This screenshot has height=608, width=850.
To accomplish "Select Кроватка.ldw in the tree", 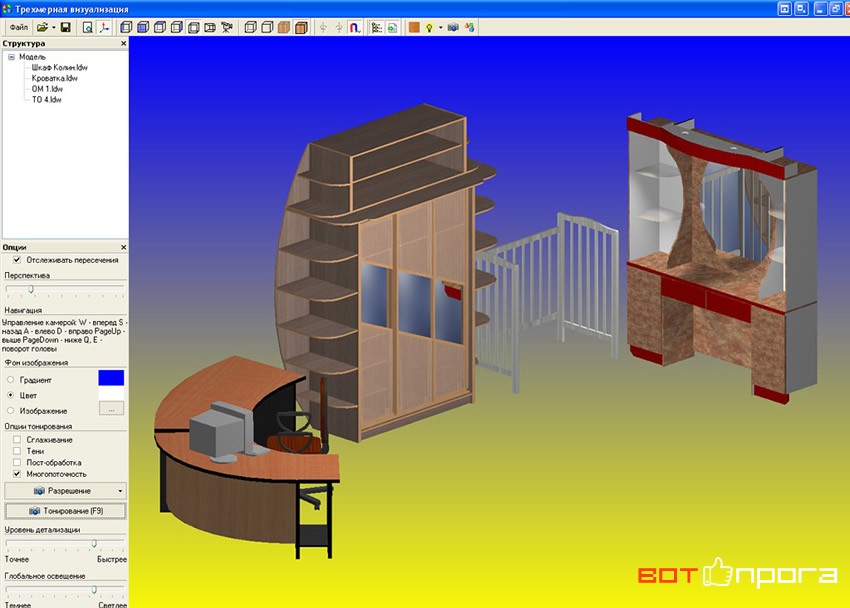I will point(54,78).
